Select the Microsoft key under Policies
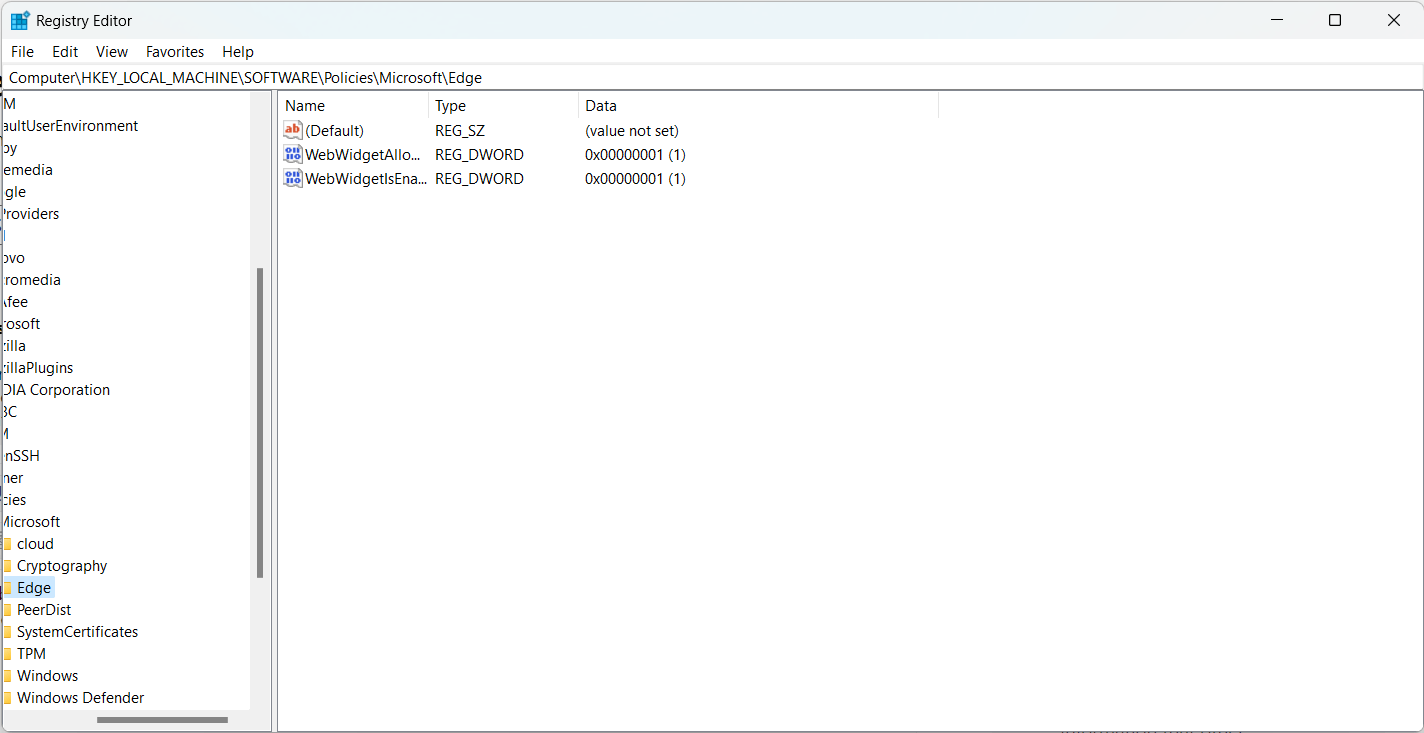Image resolution: width=1424 pixels, height=733 pixels. coord(30,522)
